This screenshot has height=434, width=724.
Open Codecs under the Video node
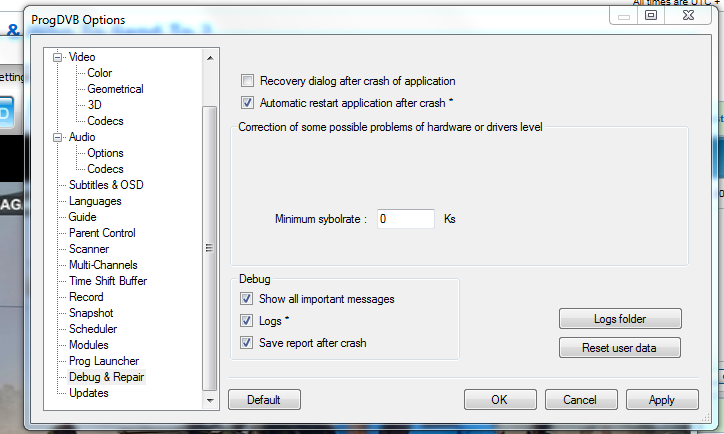tap(105, 121)
